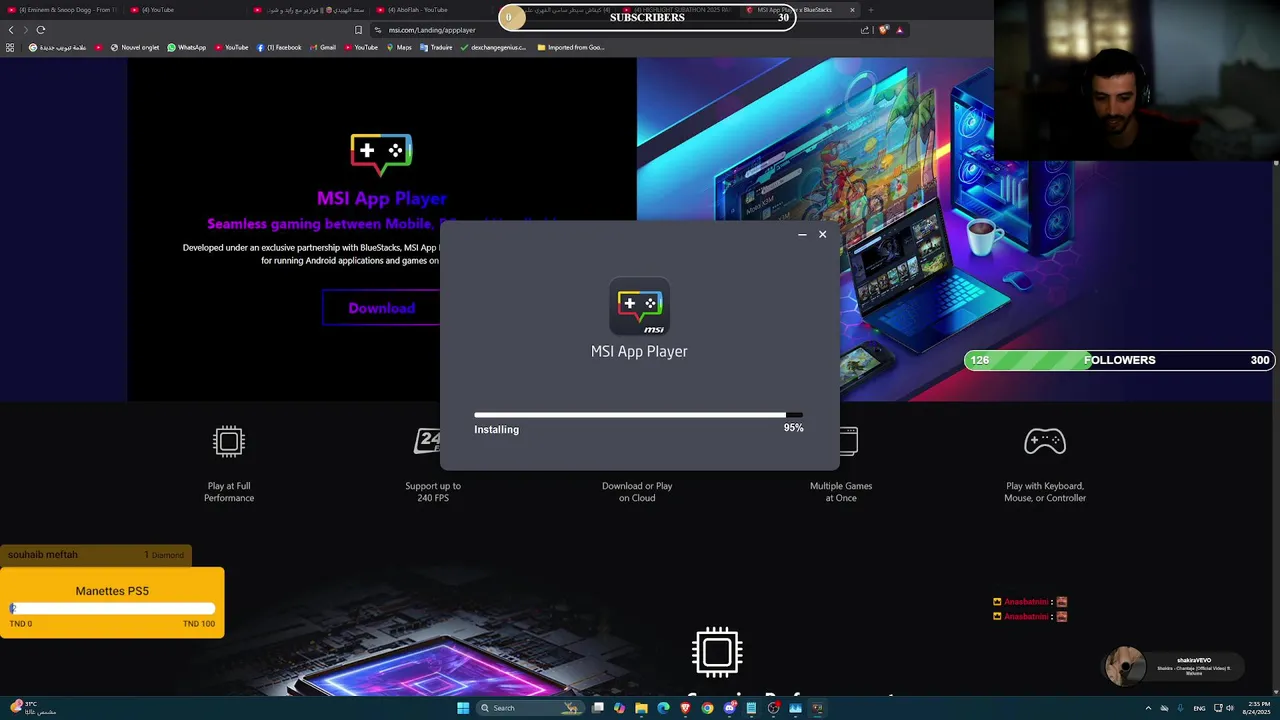Click the large chip icon near page bottom
This screenshot has width=1280, height=720.
click(x=717, y=652)
